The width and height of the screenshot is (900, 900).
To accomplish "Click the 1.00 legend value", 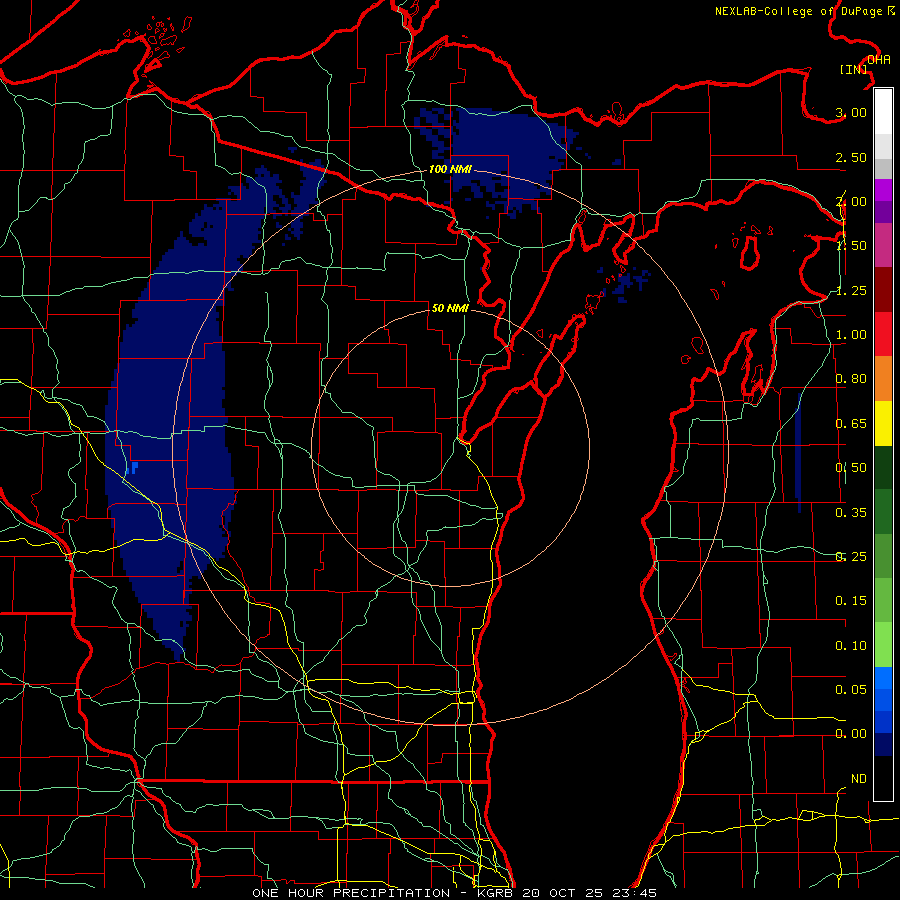I will [851, 335].
